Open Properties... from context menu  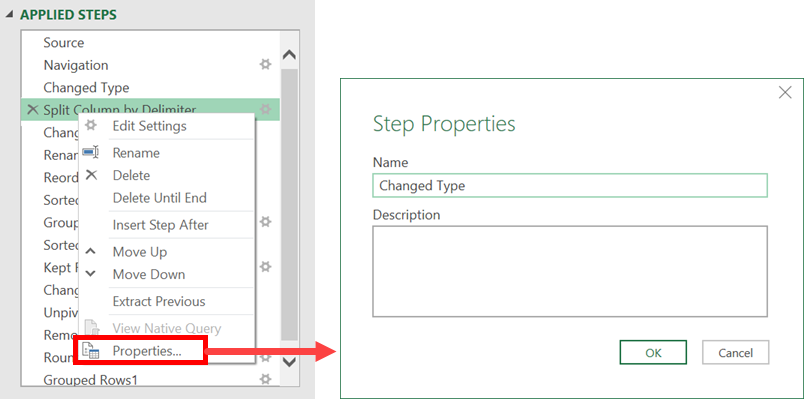147,351
